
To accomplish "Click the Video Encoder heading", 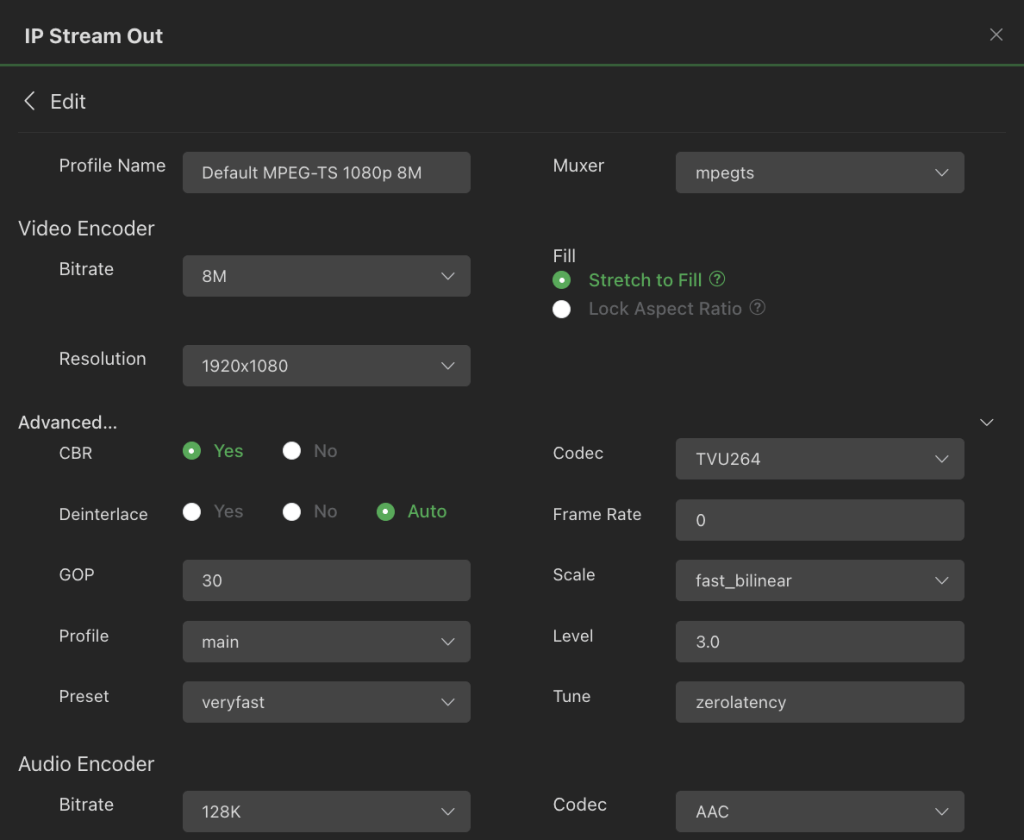I will 86,229.
